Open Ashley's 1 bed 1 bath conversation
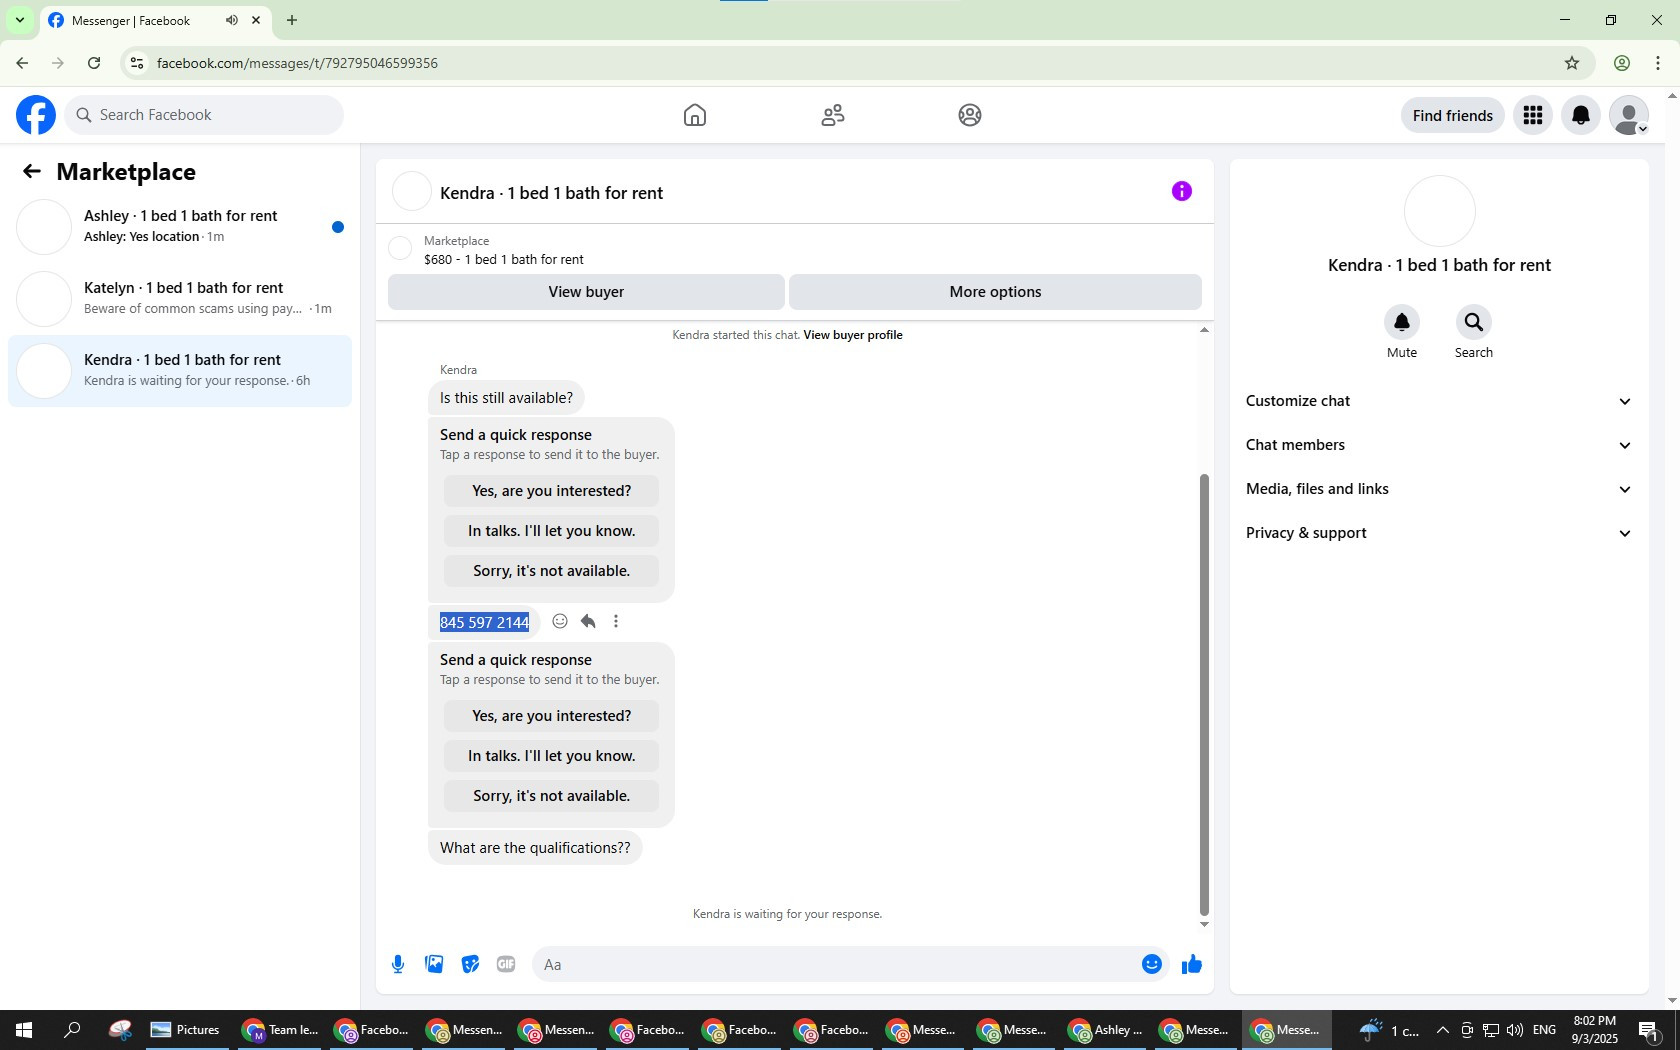The height and width of the screenshot is (1050, 1680). (x=180, y=227)
